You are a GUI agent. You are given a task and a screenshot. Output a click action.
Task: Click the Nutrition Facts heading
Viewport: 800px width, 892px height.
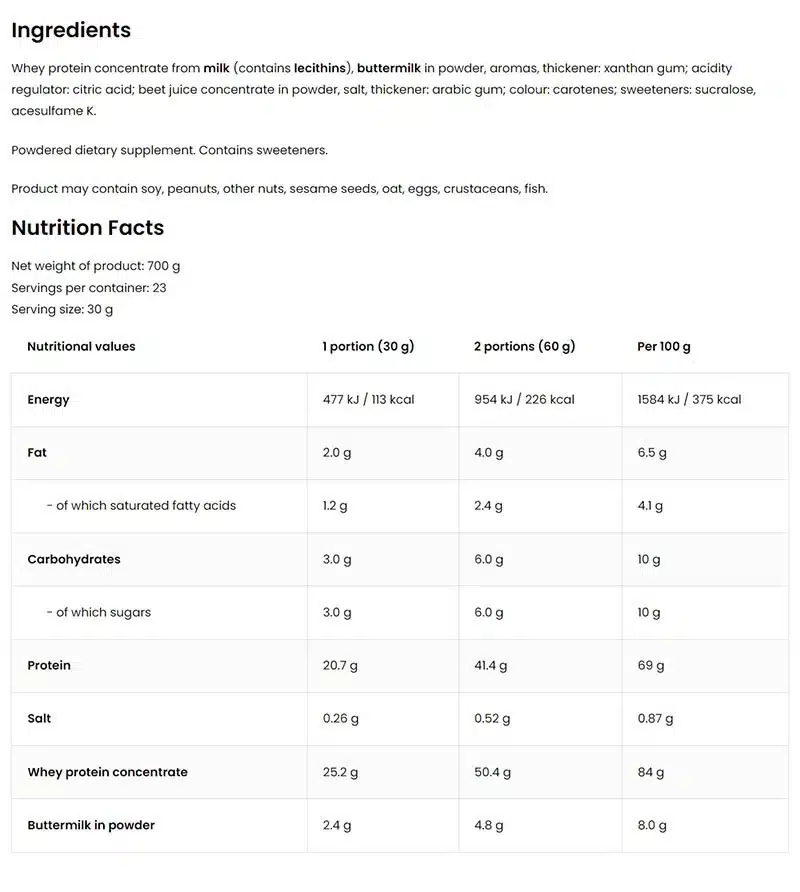pyautogui.click(x=87, y=228)
